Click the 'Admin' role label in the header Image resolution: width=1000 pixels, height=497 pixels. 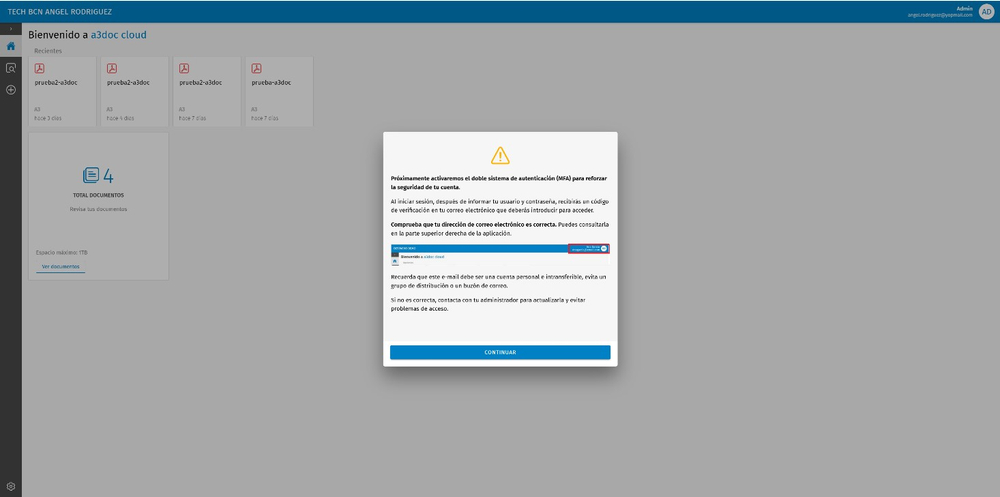point(965,8)
